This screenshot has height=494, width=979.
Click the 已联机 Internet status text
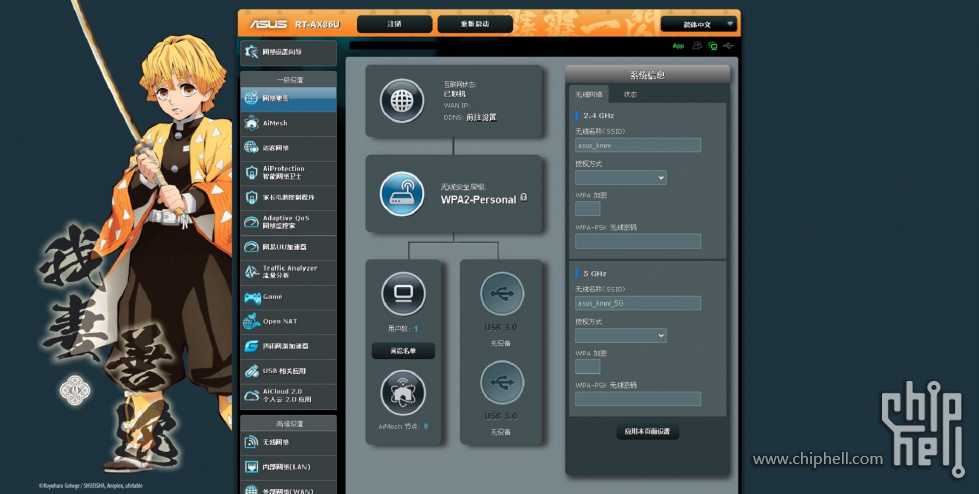455,94
